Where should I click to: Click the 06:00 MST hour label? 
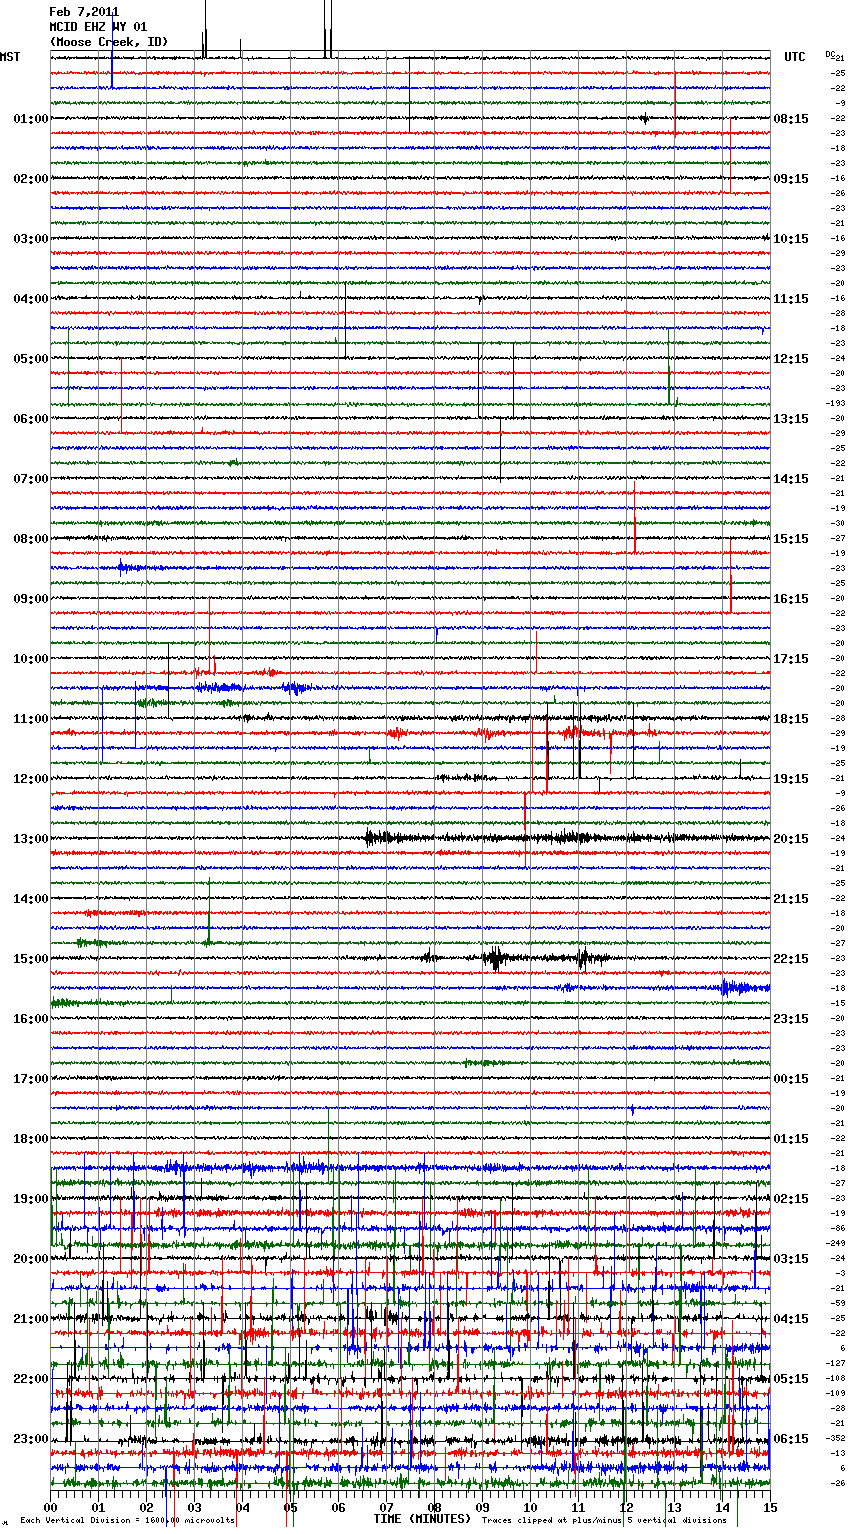(x=31, y=419)
